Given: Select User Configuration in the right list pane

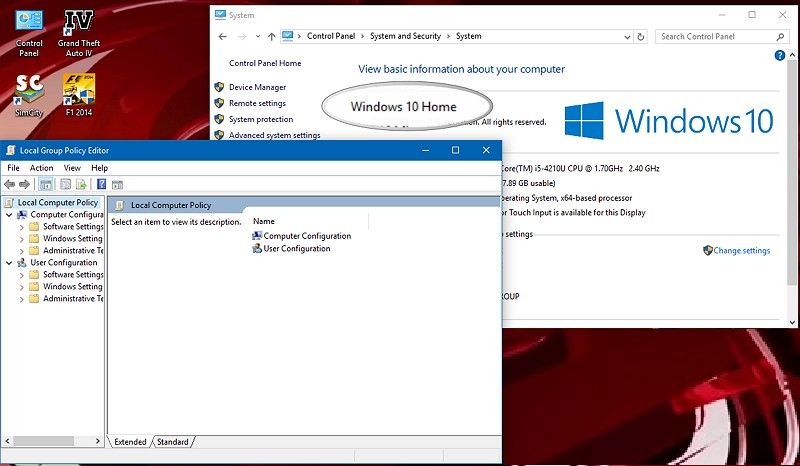Looking at the screenshot, I should 297,249.
